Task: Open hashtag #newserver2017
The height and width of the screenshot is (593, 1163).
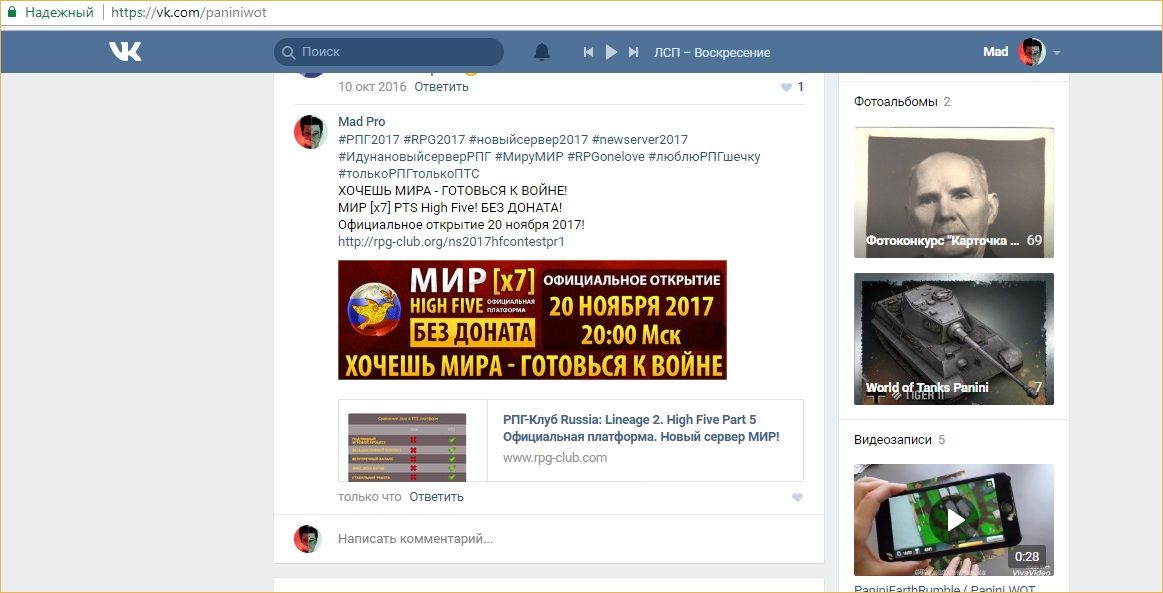Action: (x=640, y=139)
